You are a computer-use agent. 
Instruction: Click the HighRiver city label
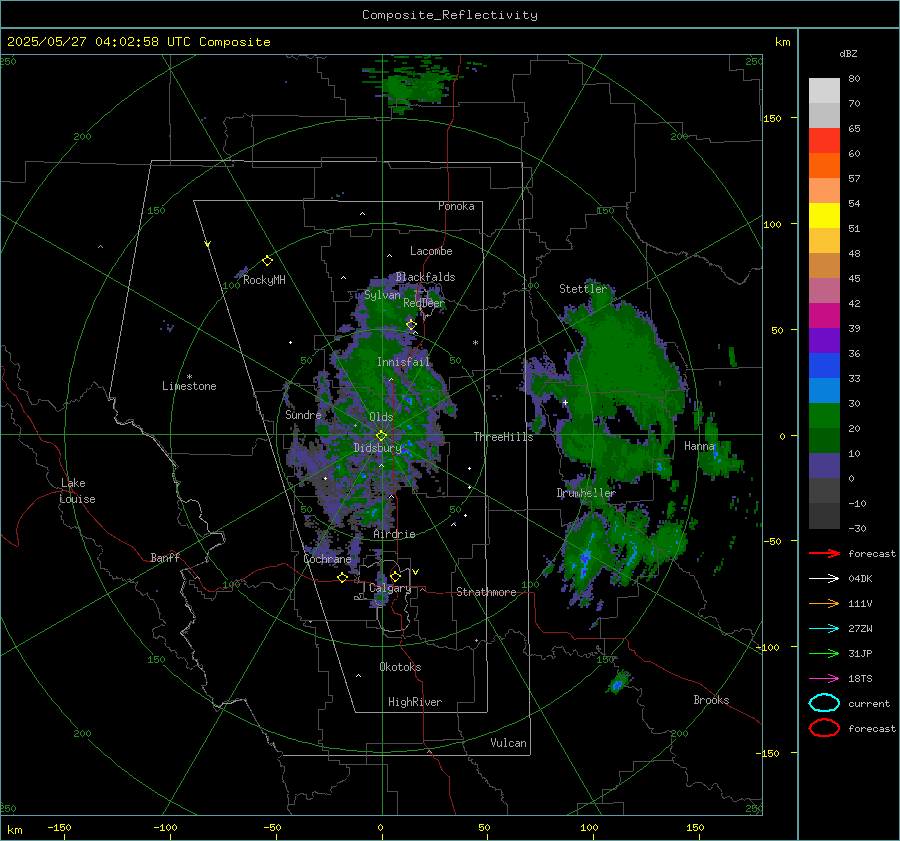[x=415, y=702]
